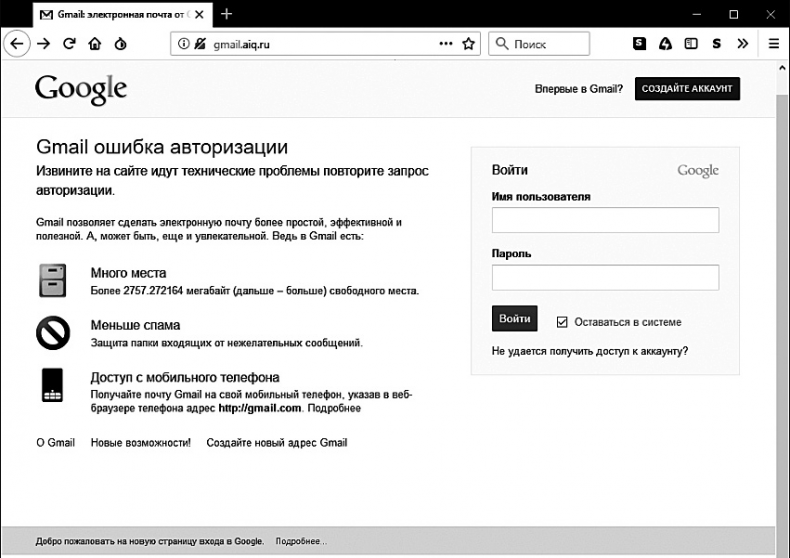Toggle the "Оставаться в системе" checkbox
790x558 pixels.
pyautogui.click(x=562, y=322)
